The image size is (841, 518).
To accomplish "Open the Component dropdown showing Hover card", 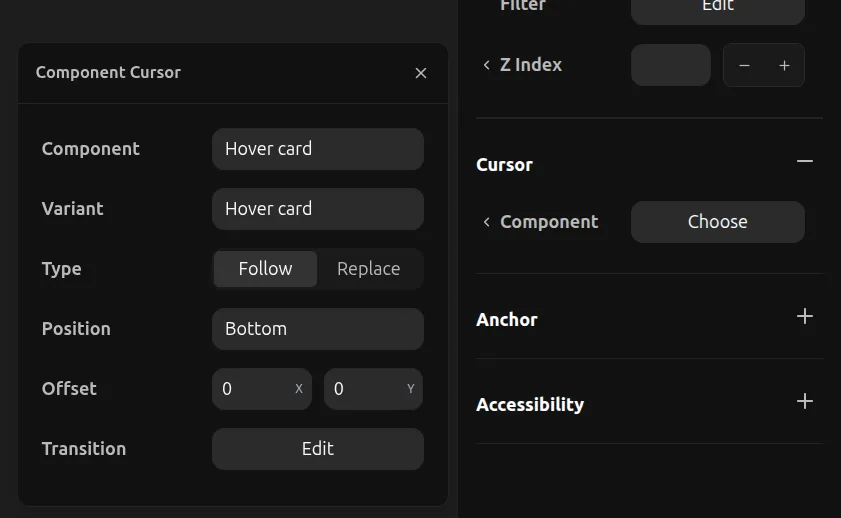I will [x=318, y=149].
